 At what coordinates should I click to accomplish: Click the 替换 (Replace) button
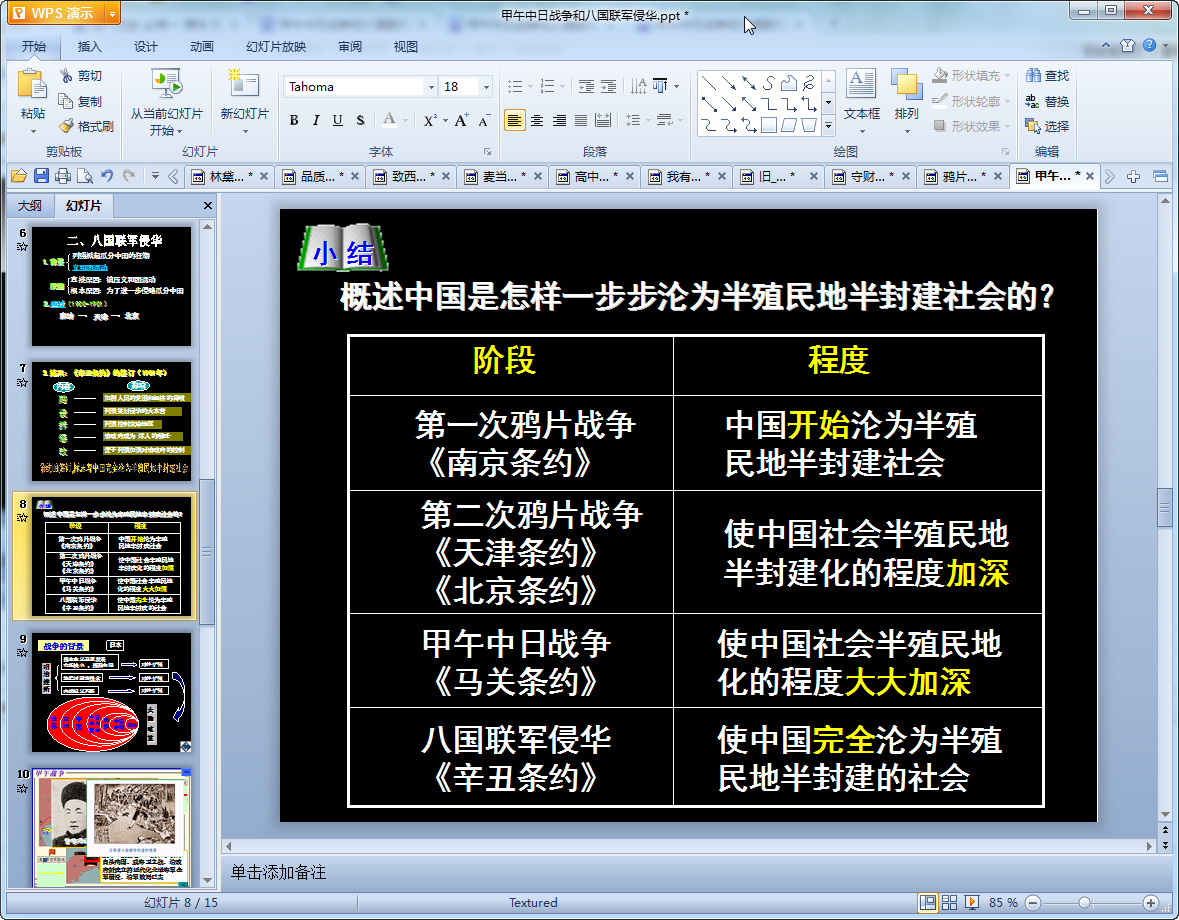[1047, 101]
